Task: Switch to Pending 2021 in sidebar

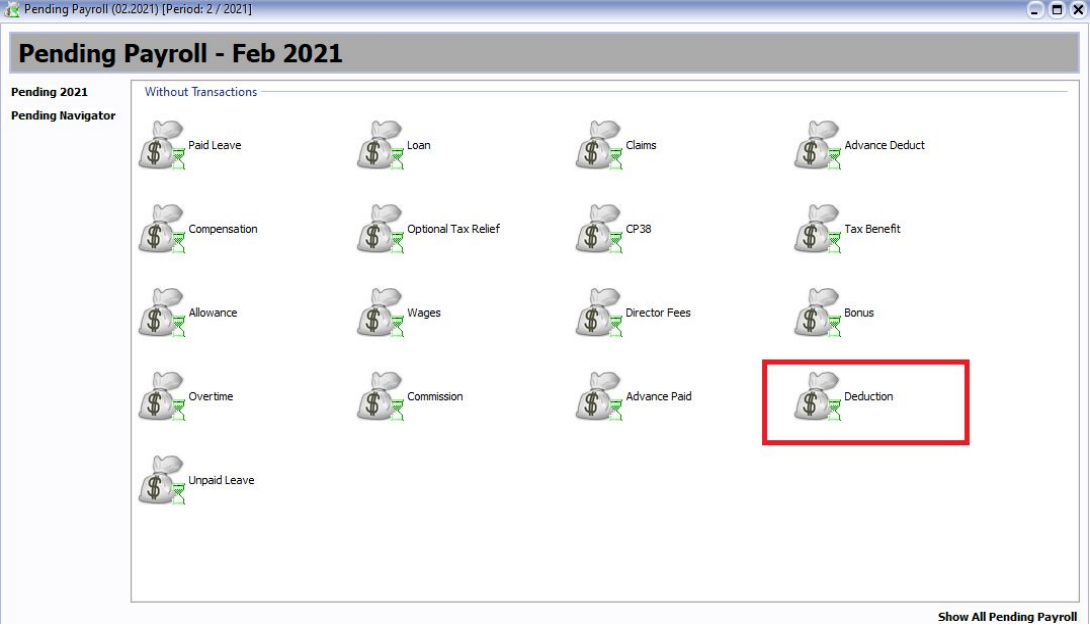Action: tap(49, 92)
